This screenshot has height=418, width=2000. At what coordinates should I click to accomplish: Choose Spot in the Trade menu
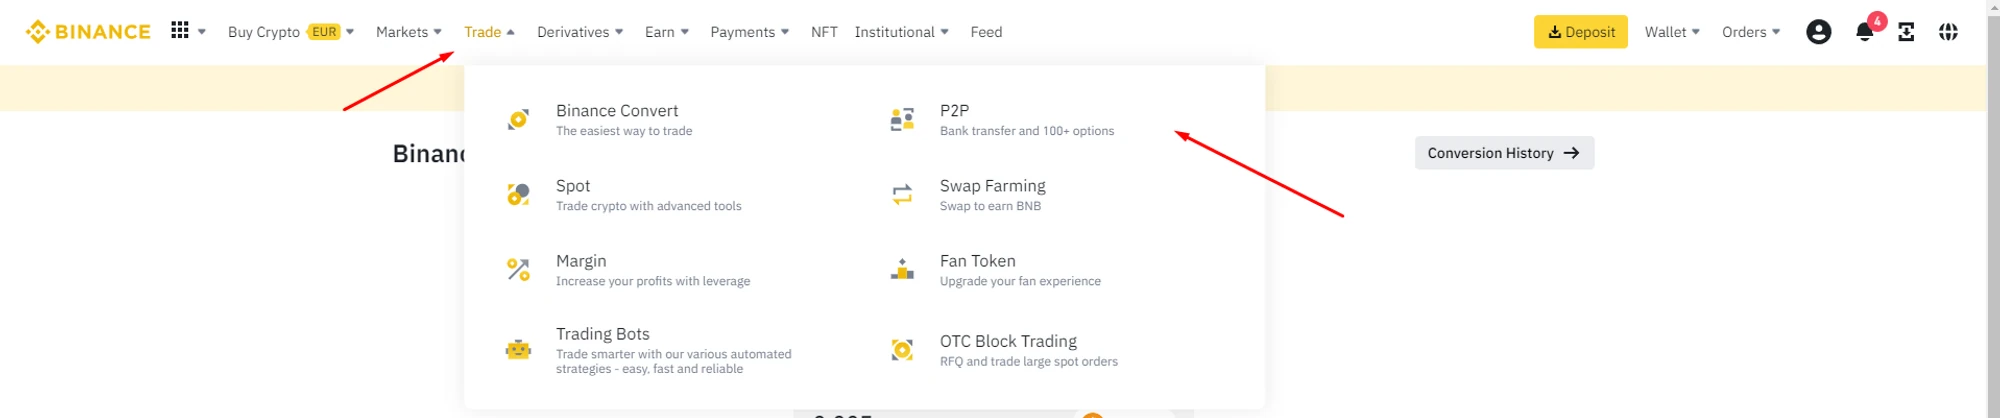point(573,186)
